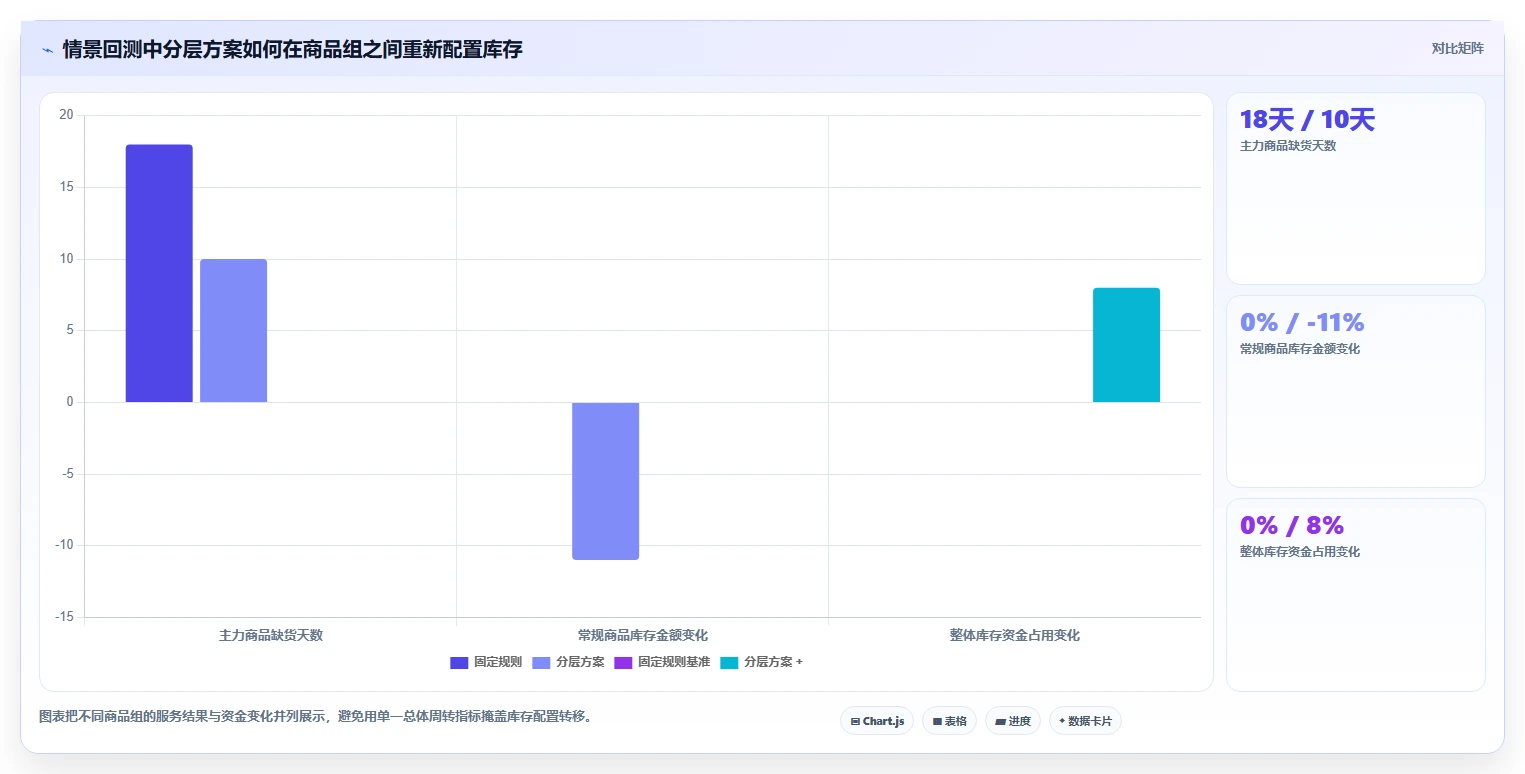Select the 18天 / 10天 data card
1525x774 pixels.
click(x=1355, y=188)
